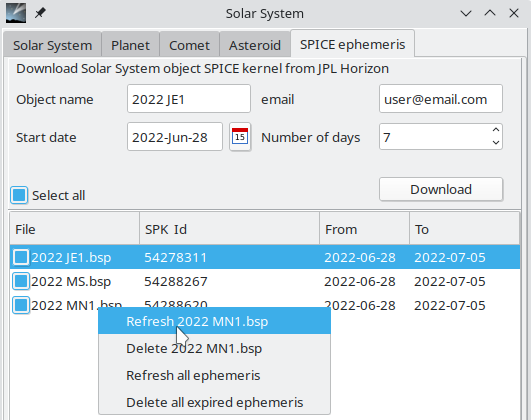Open the Comet tab
The height and width of the screenshot is (420, 531).
click(189, 45)
